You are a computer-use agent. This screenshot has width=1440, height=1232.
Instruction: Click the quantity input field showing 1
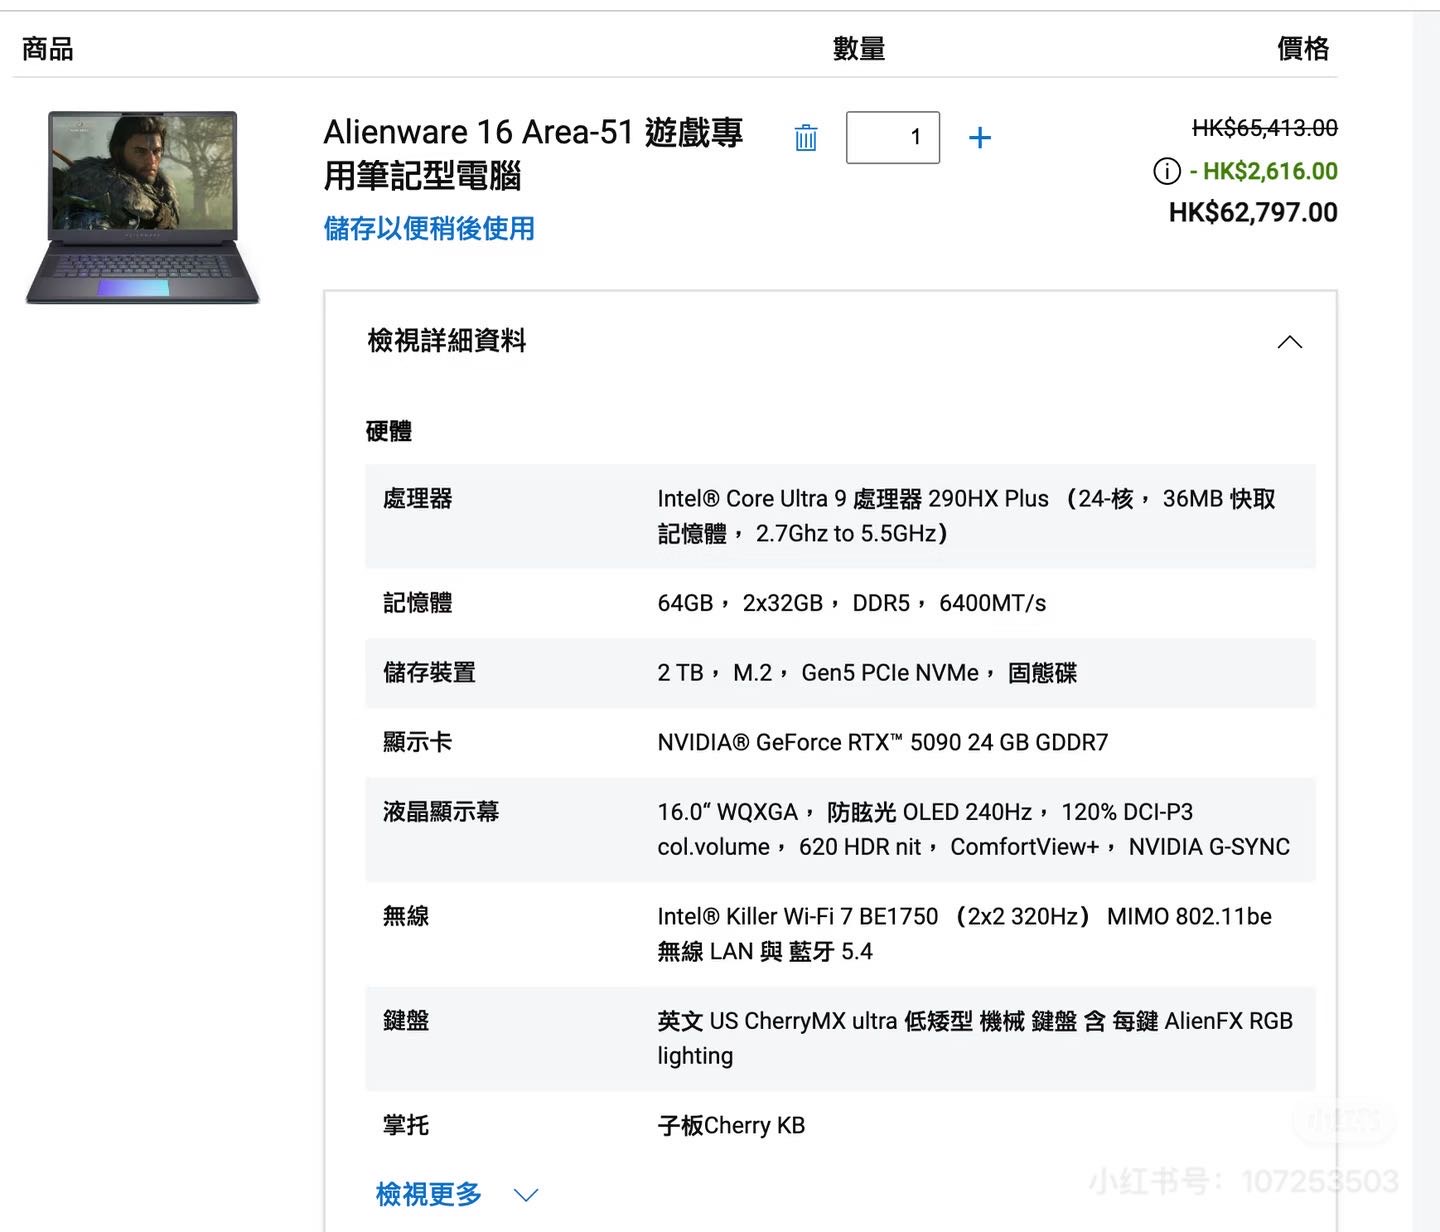pos(893,137)
